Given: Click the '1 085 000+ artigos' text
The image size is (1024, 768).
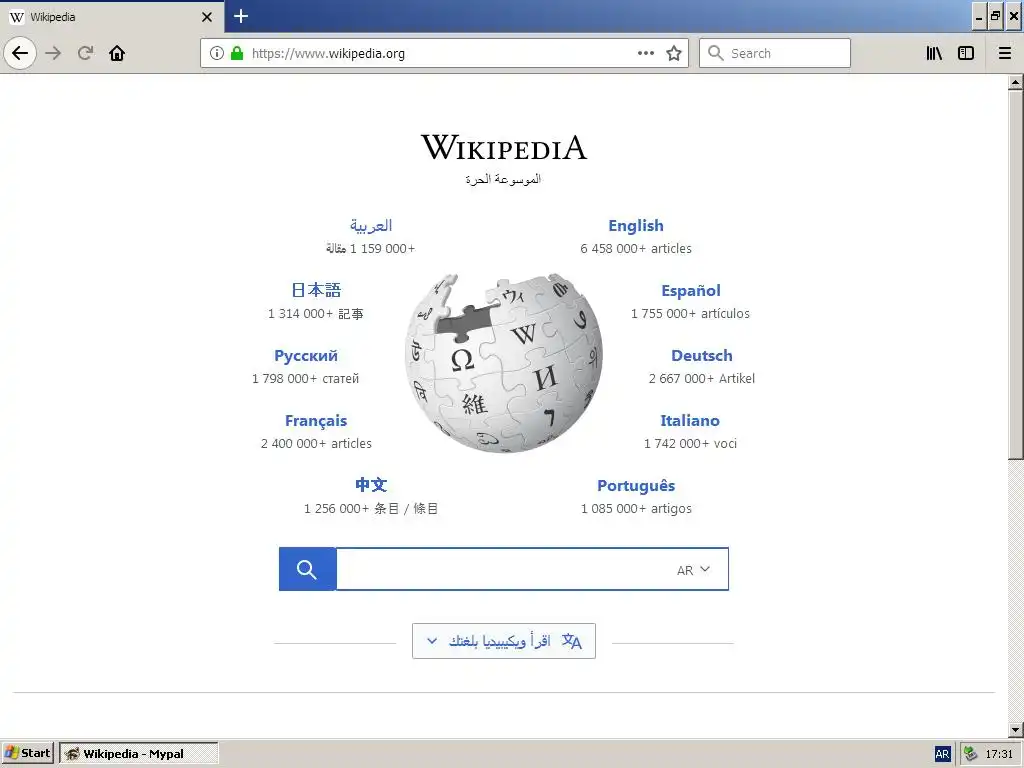Looking at the screenshot, I should click(x=636, y=509).
